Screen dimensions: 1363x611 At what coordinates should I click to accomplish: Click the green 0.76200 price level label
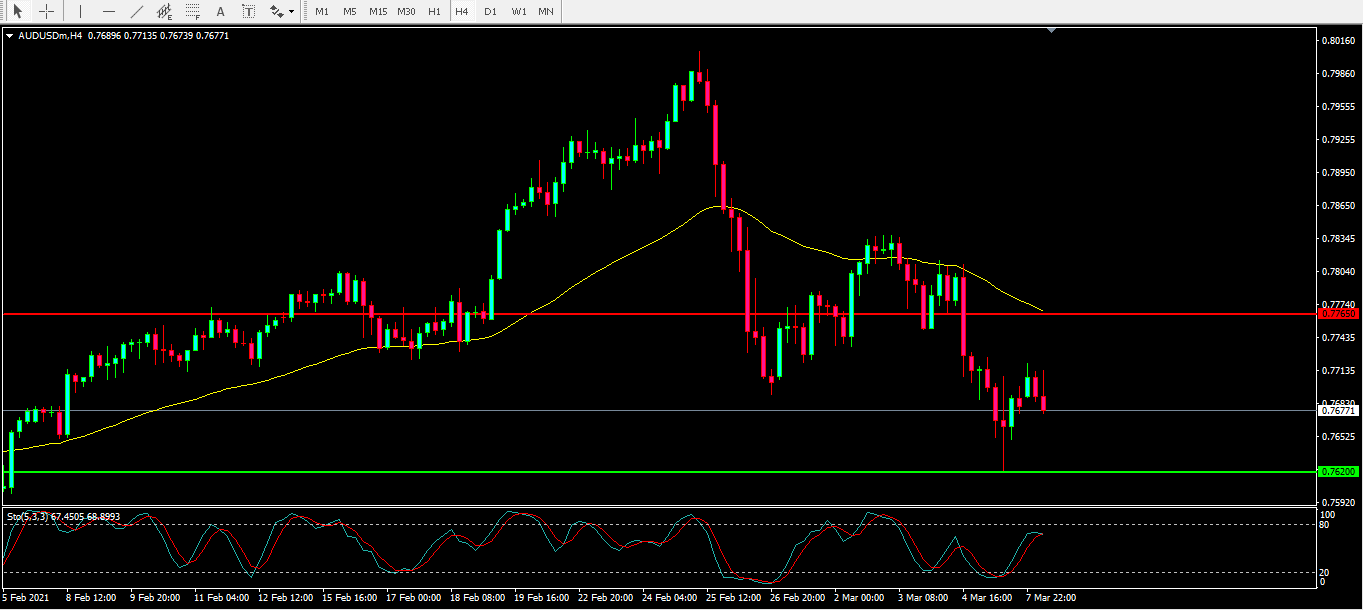coord(1338,472)
